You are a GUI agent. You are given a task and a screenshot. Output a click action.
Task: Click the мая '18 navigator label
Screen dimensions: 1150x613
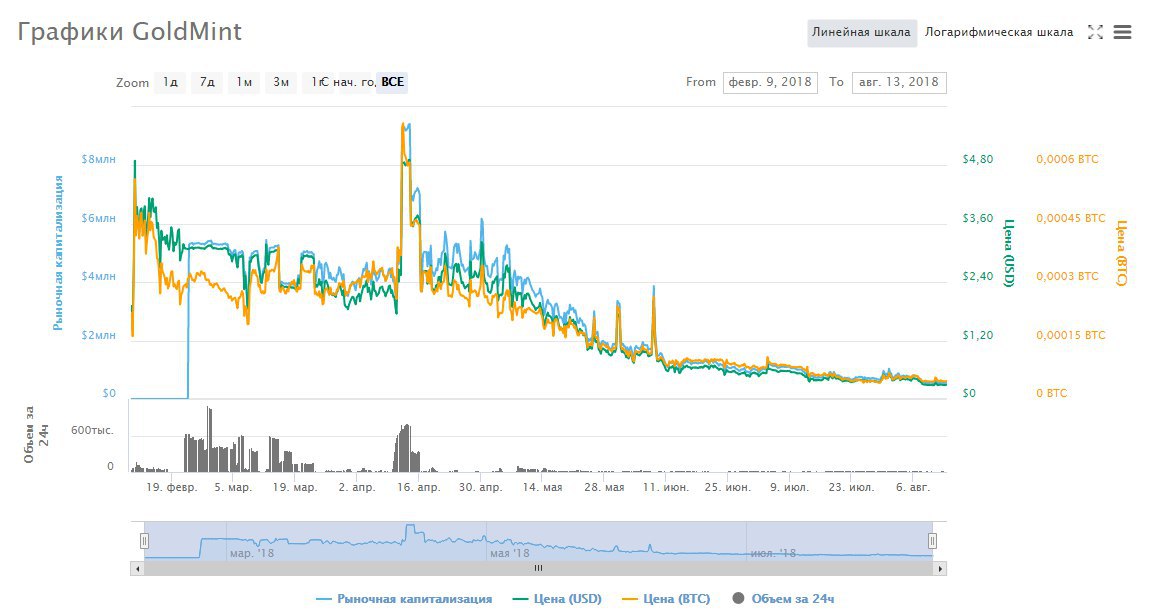coord(509,553)
